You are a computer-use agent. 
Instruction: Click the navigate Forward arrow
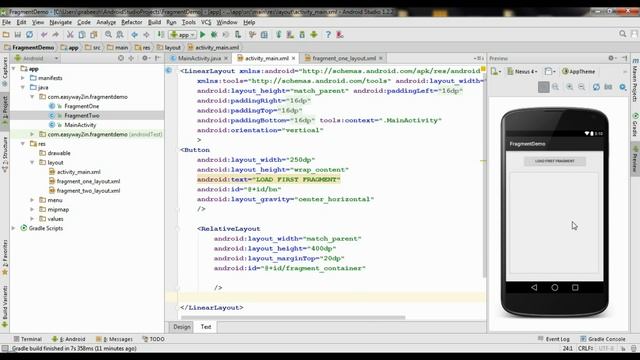[x=146, y=35]
